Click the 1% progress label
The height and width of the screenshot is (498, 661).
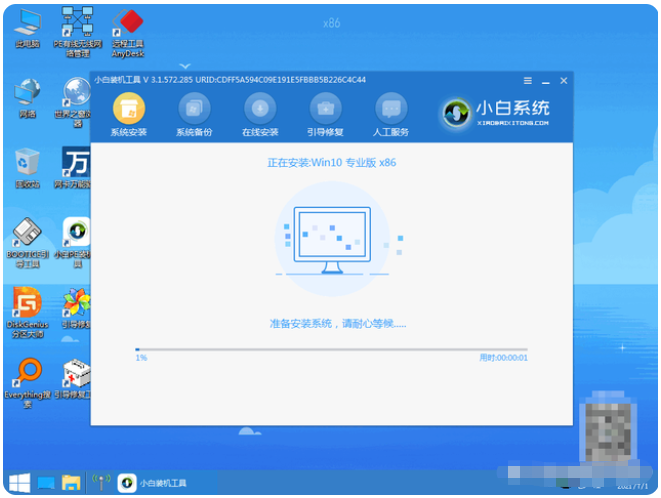click(141, 358)
